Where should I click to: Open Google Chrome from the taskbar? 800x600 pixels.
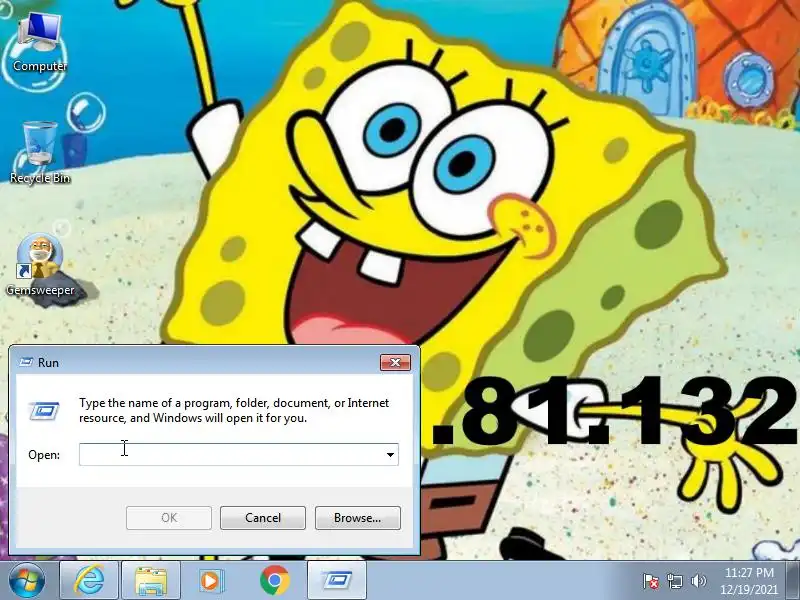(x=274, y=581)
